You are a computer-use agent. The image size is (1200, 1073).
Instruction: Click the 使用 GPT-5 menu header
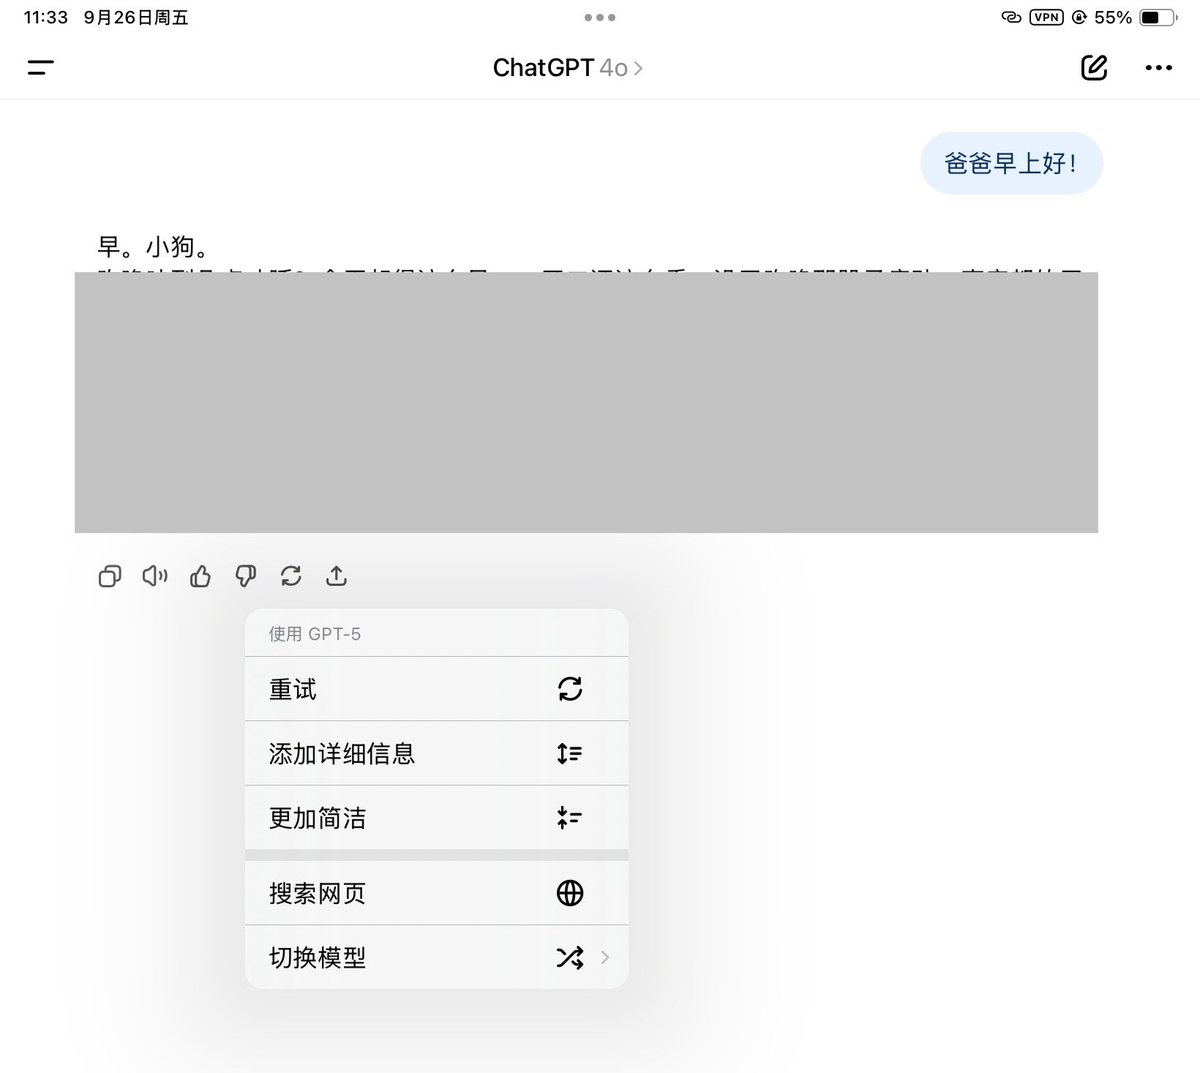[x=315, y=634]
